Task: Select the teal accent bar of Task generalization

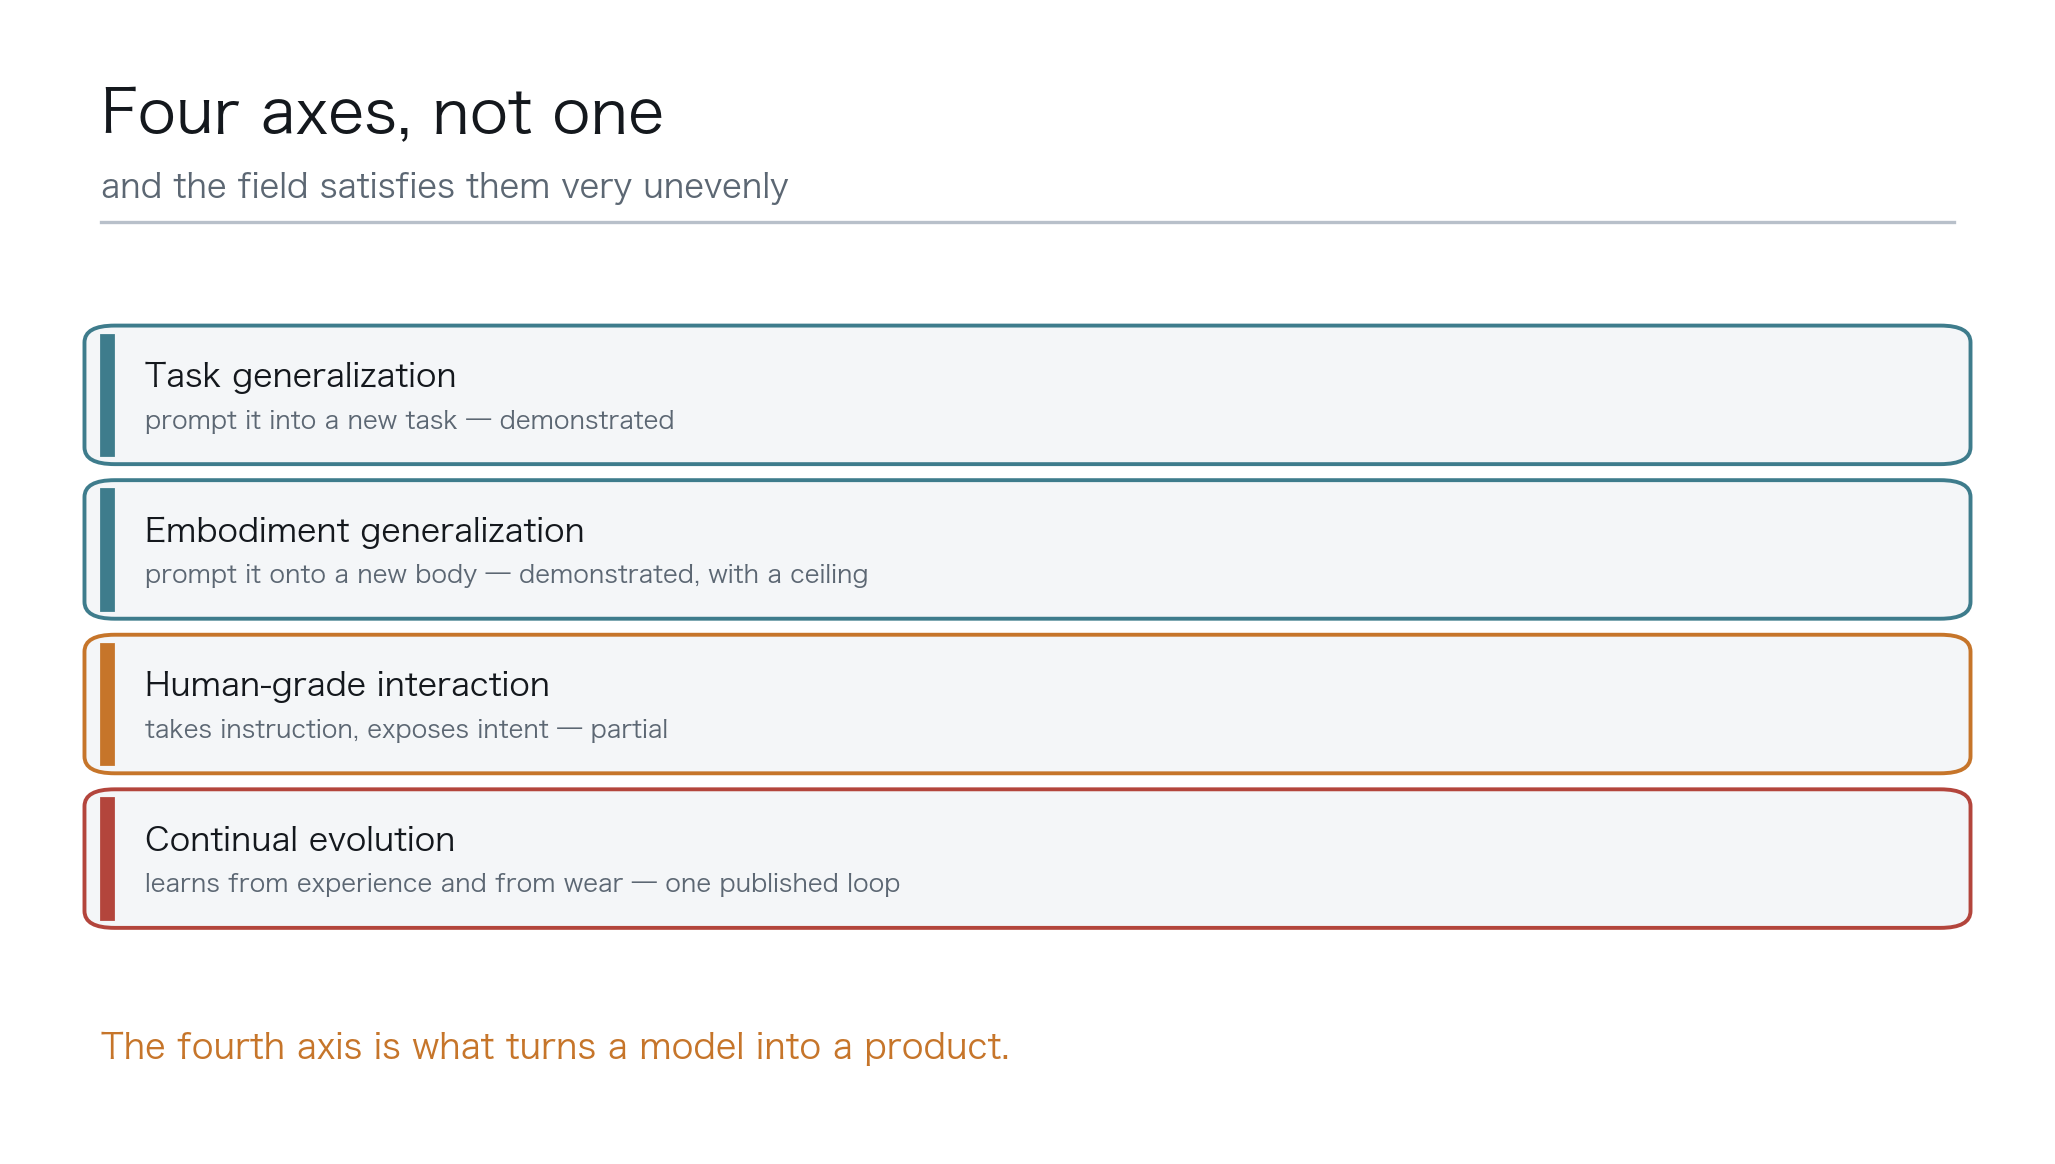Action: click(108, 395)
